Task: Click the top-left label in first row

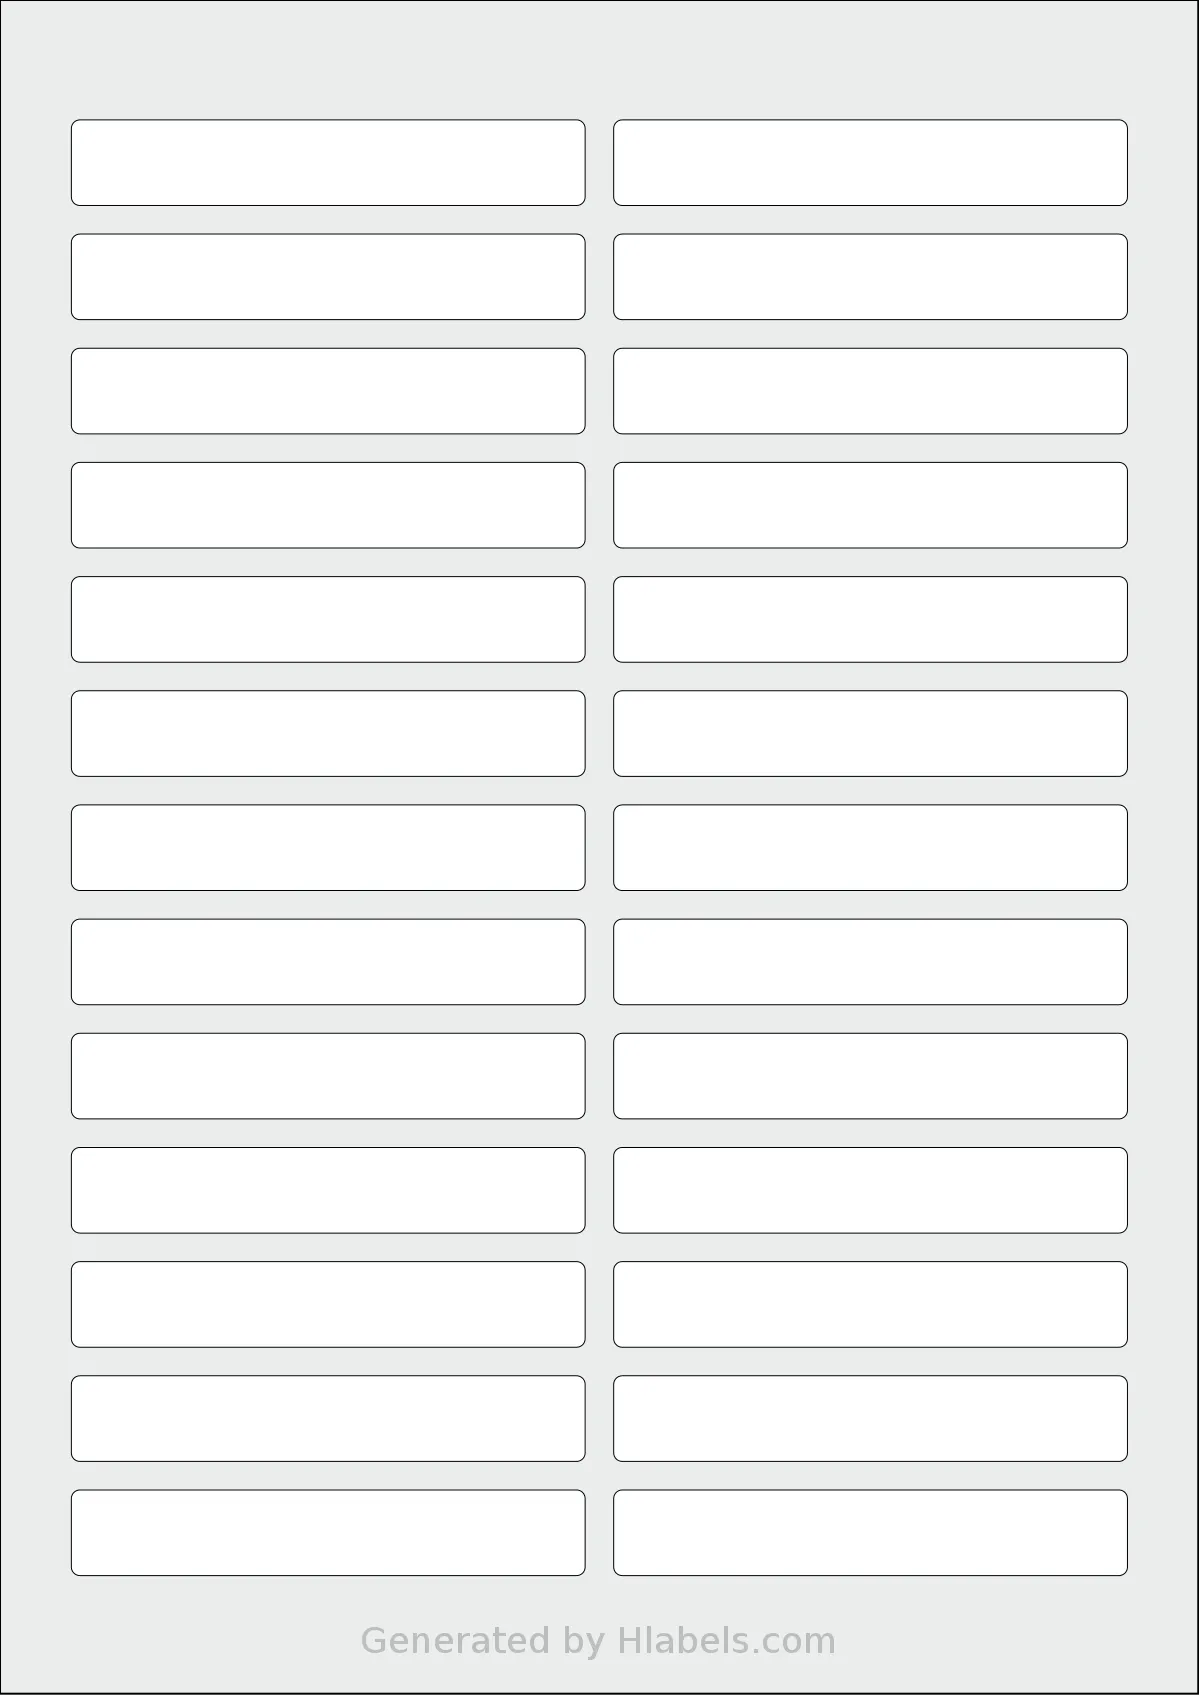Action: pyautogui.click(x=328, y=163)
